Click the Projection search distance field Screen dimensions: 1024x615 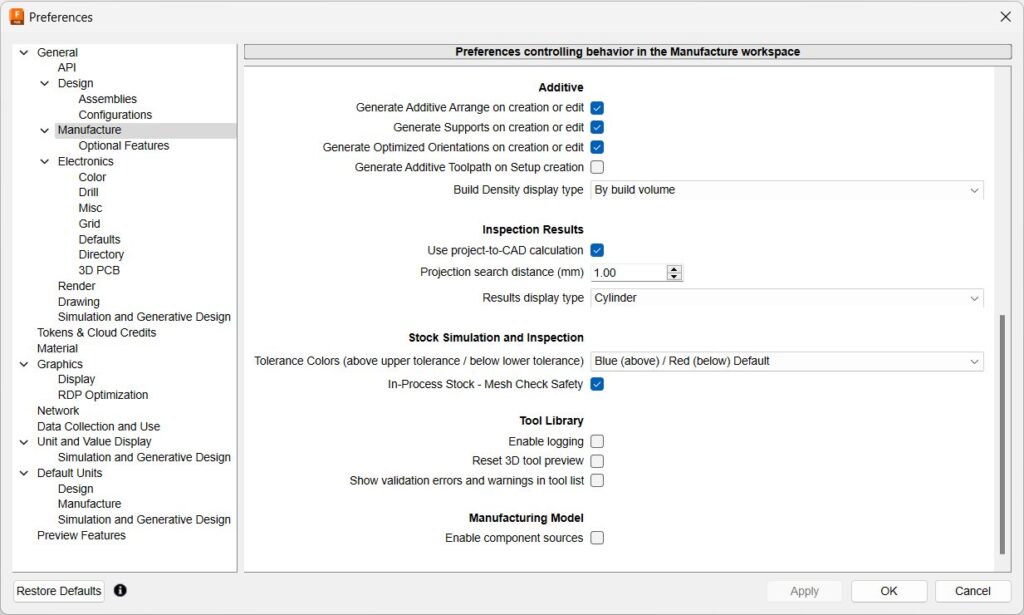pos(628,273)
